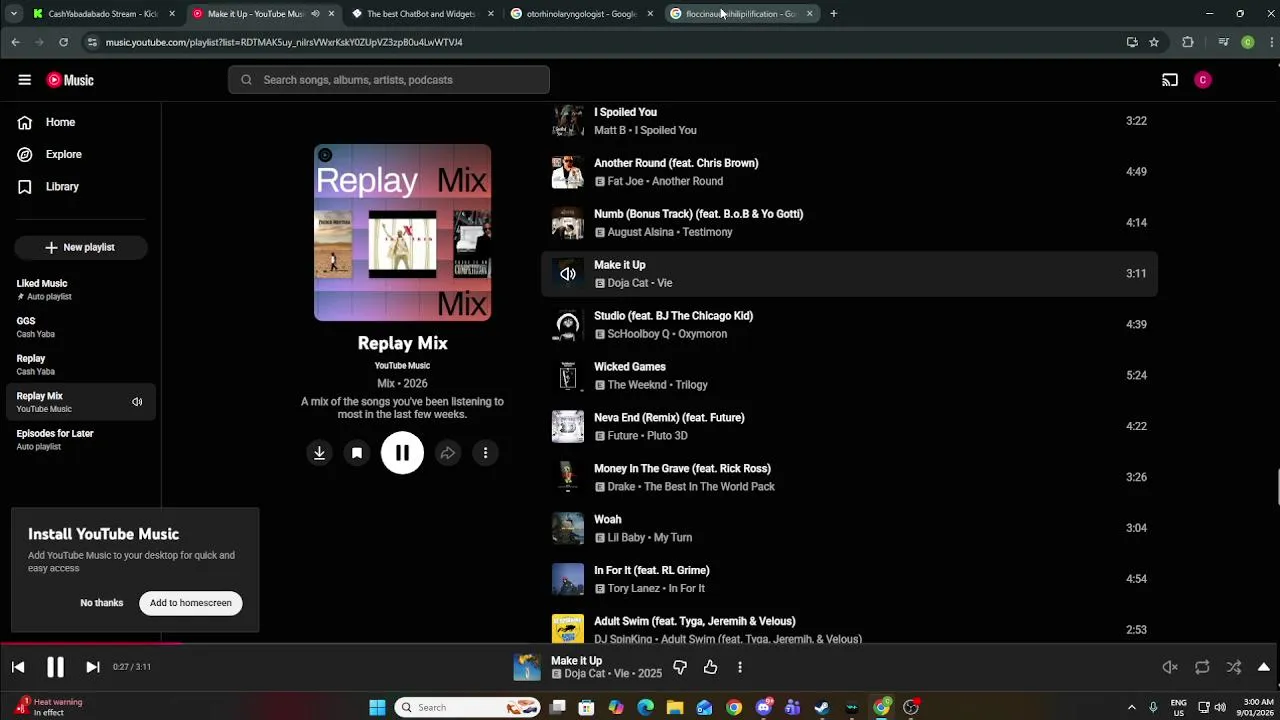Show hidden system tray icons

click(1132, 708)
